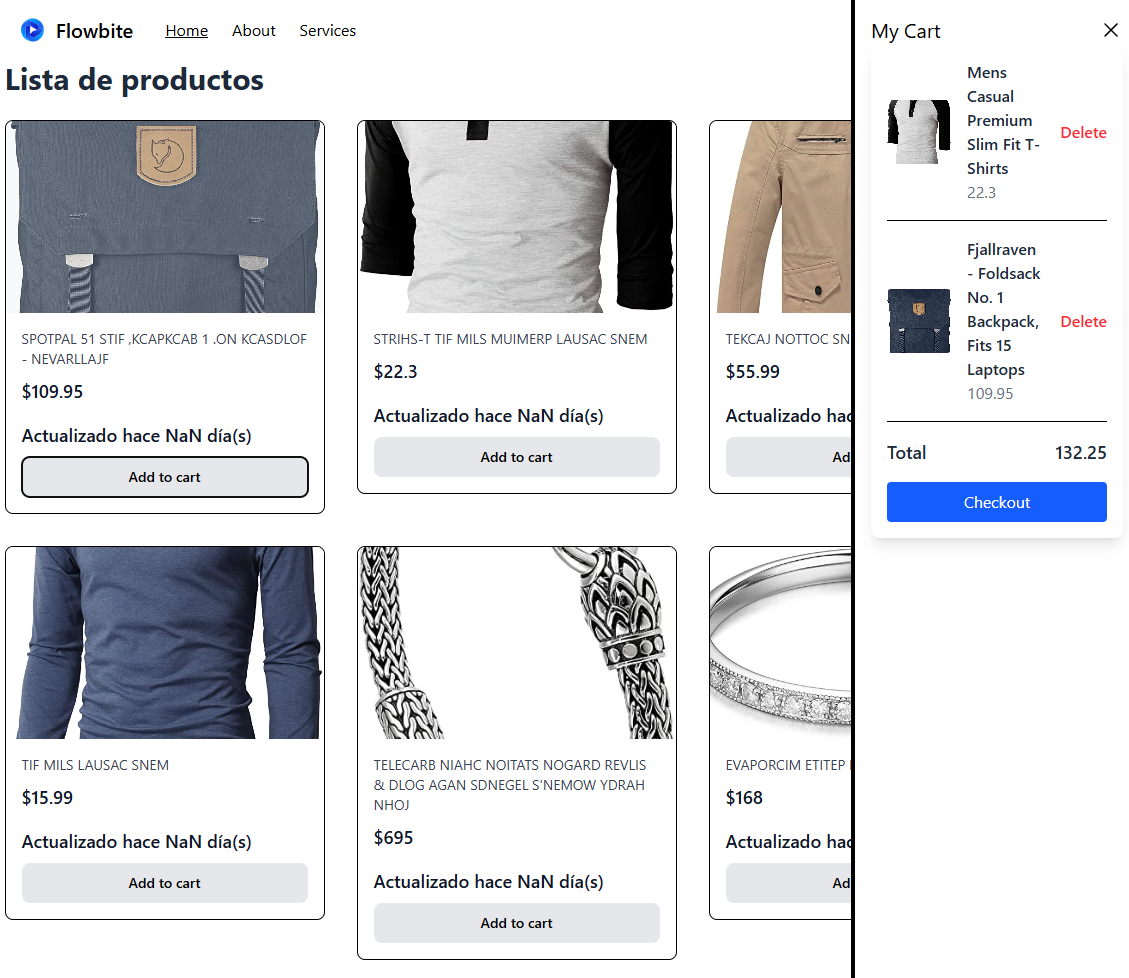Go to the About page
The image size is (1129, 978).
point(253,31)
